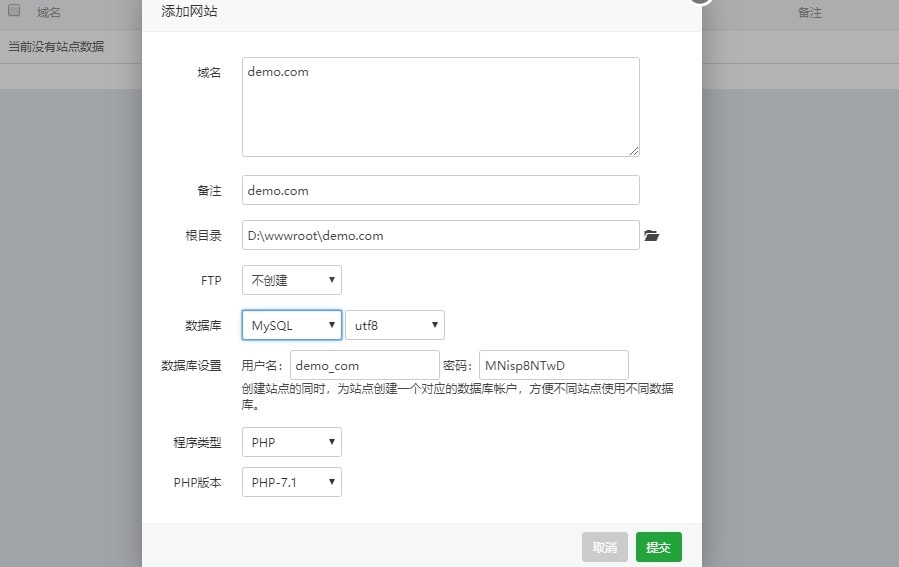Image resolution: width=899 pixels, height=567 pixels.
Task: Click the database 用户名 field demo_com
Action: [x=364, y=365]
